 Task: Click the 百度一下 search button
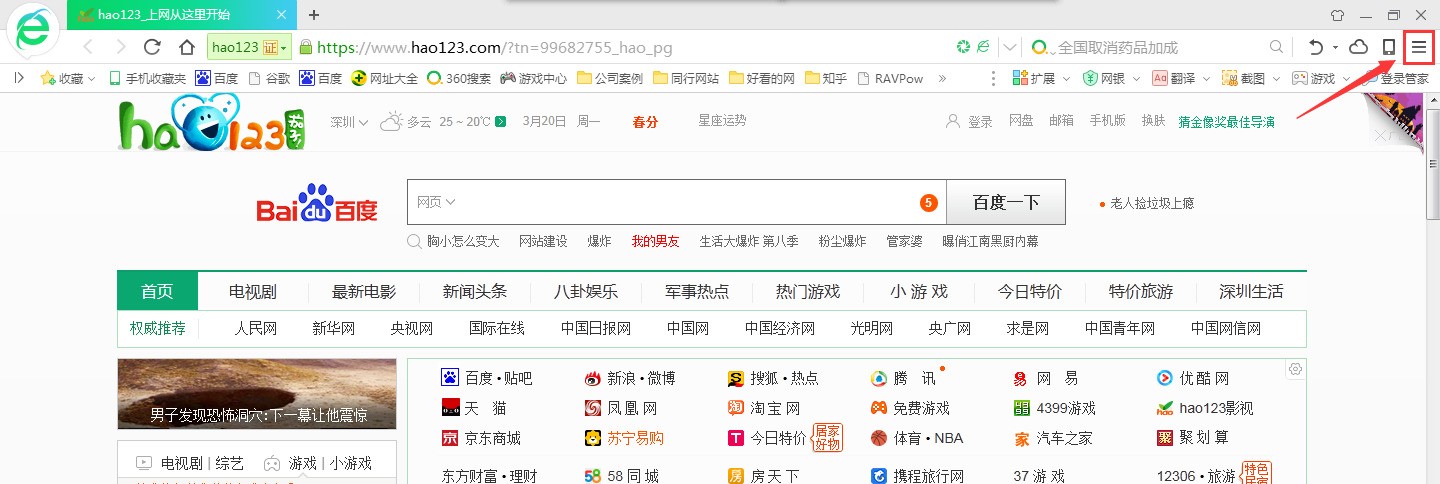[x=1006, y=203]
